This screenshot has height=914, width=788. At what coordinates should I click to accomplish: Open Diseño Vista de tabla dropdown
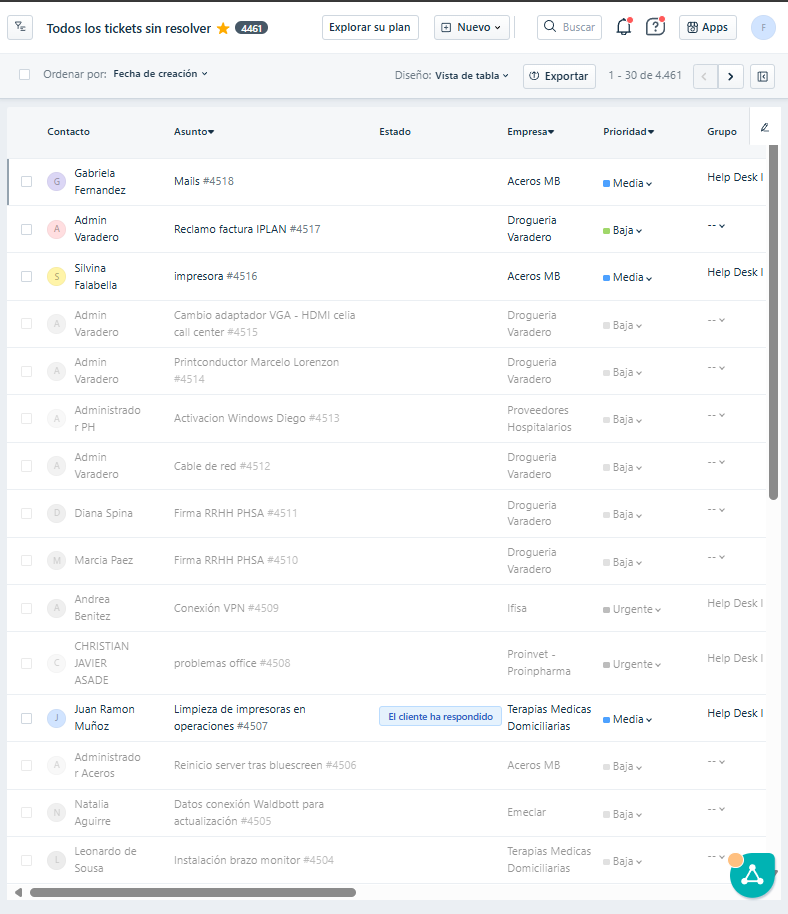tap(472, 76)
